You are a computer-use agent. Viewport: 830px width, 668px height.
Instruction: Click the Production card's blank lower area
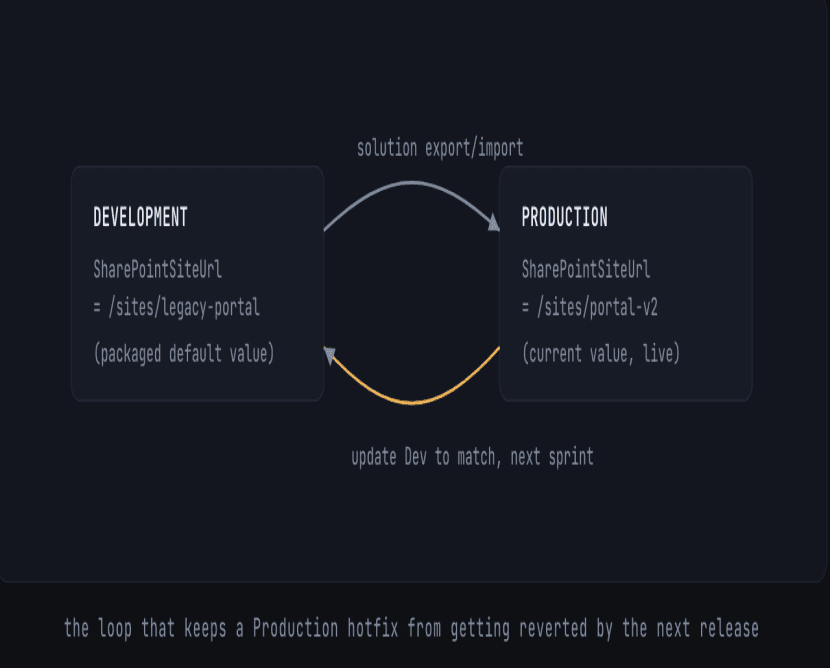626,384
